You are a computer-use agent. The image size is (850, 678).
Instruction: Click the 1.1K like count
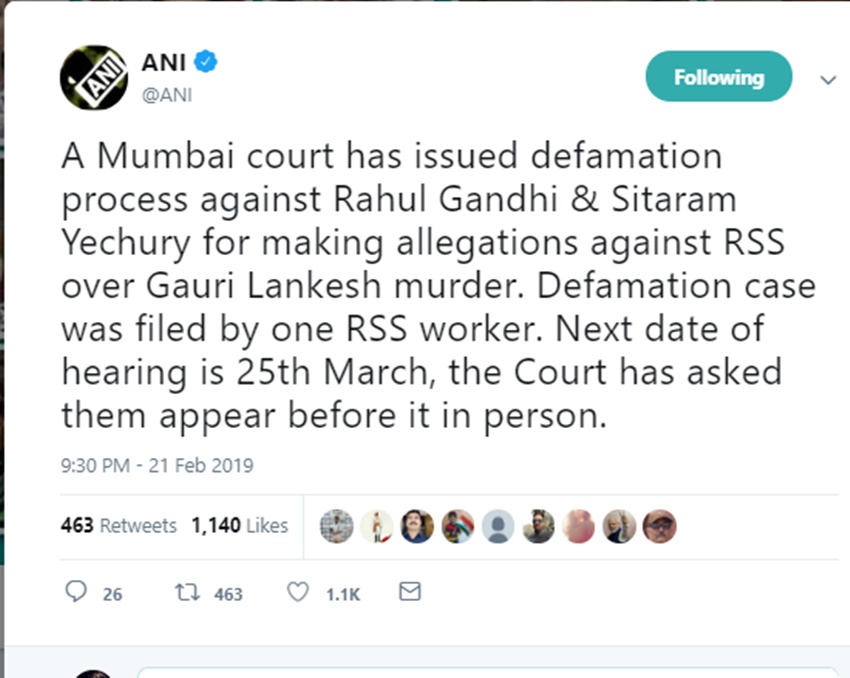tap(342, 594)
